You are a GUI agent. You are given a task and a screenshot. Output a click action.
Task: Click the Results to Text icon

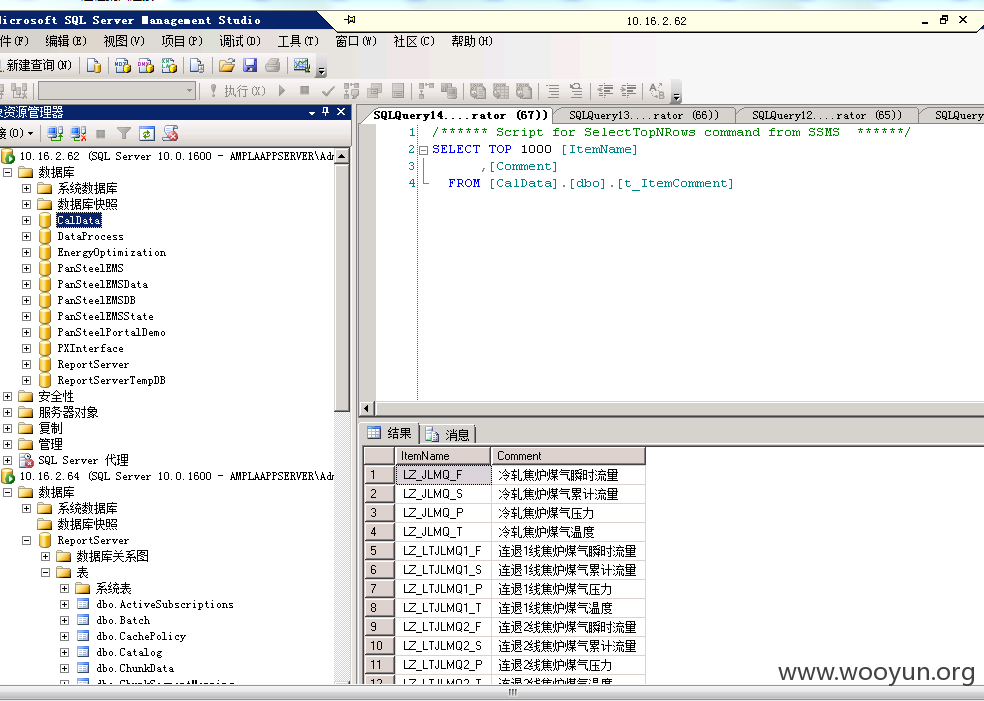point(478,92)
